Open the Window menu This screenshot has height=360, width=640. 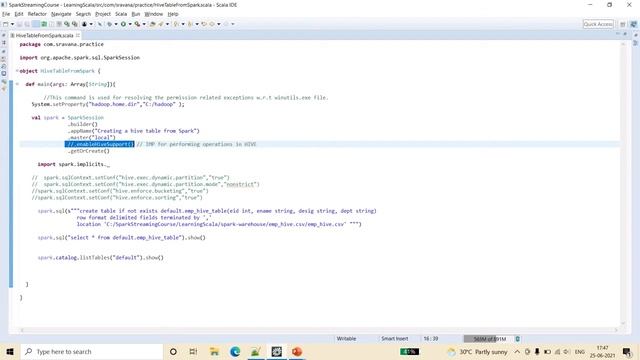153,14
